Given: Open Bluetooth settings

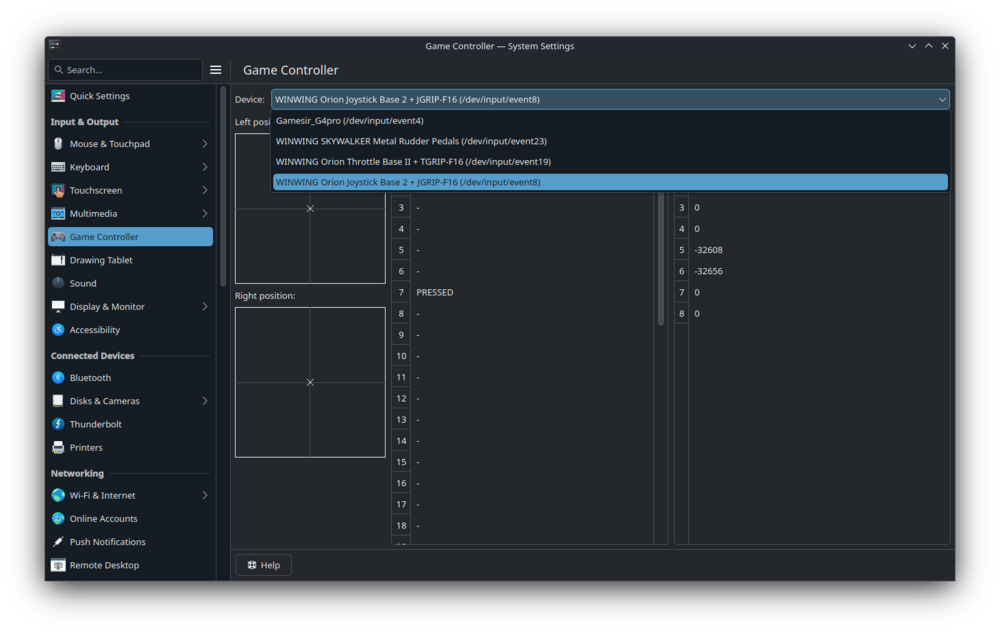Looking at the screenshot, I should pyautogui.click(x=131, y=378).
